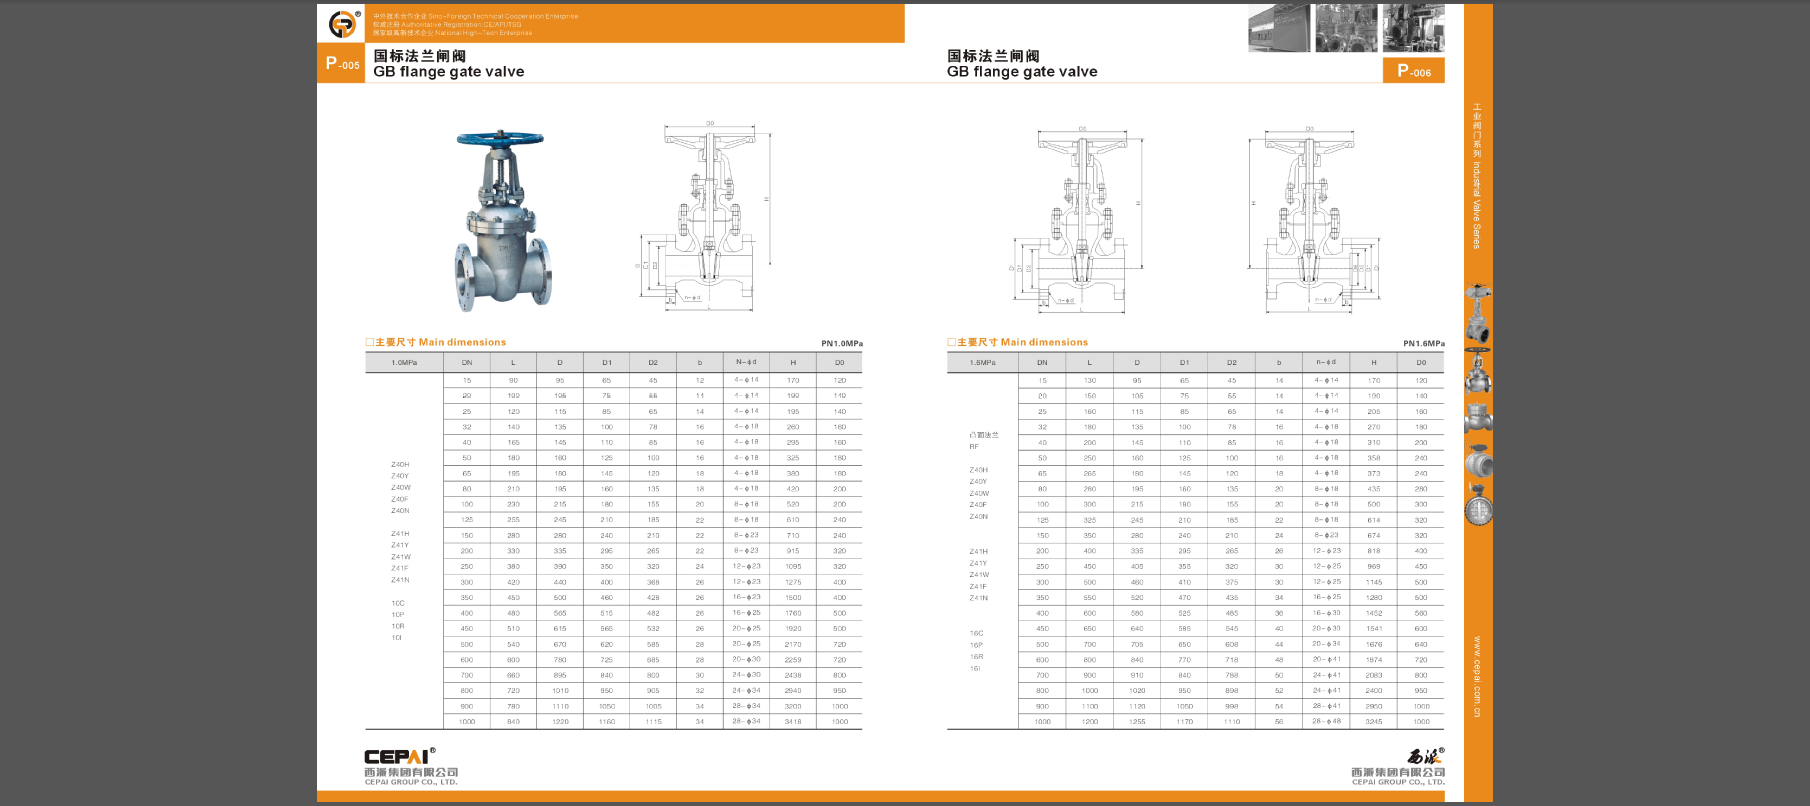Click 'Z40H' model code in left table
Image resolution: width=1810 pixels, height=806 pixels.
click(400, 465)
